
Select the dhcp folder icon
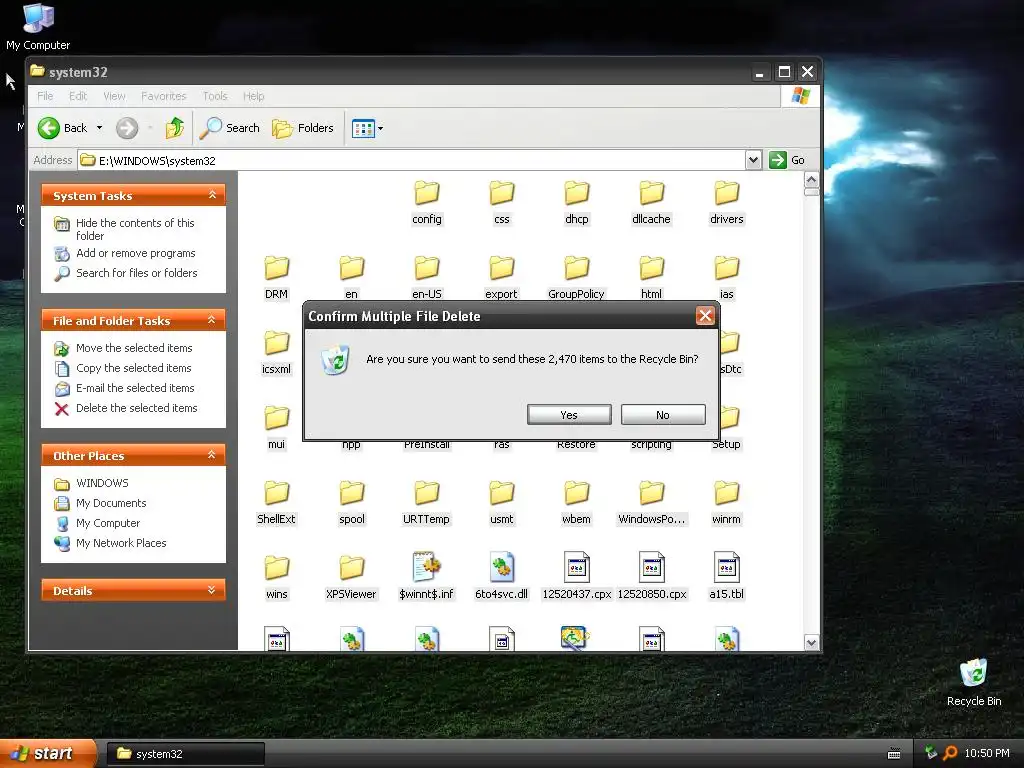pos(577,193)
